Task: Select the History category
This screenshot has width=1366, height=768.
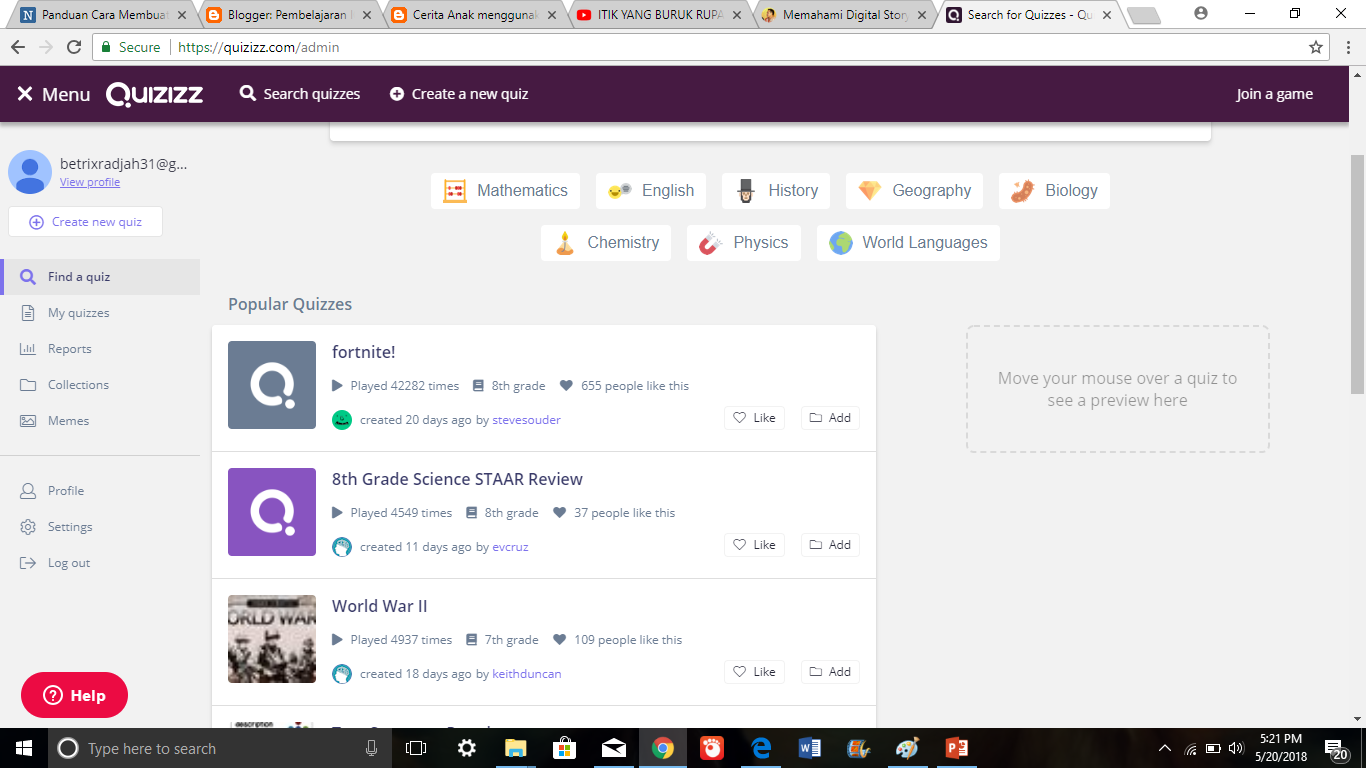Action: point(776,191)
